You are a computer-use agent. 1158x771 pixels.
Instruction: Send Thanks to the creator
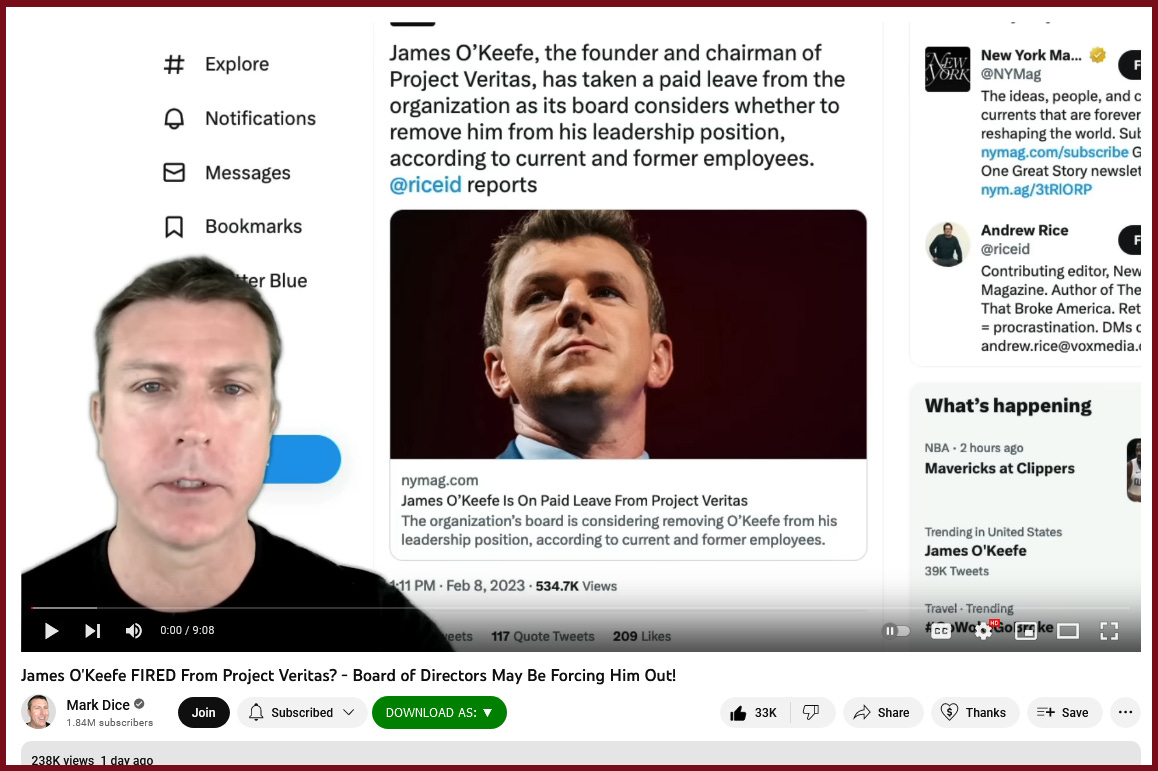pyautogui.click(x=975, y=713)
